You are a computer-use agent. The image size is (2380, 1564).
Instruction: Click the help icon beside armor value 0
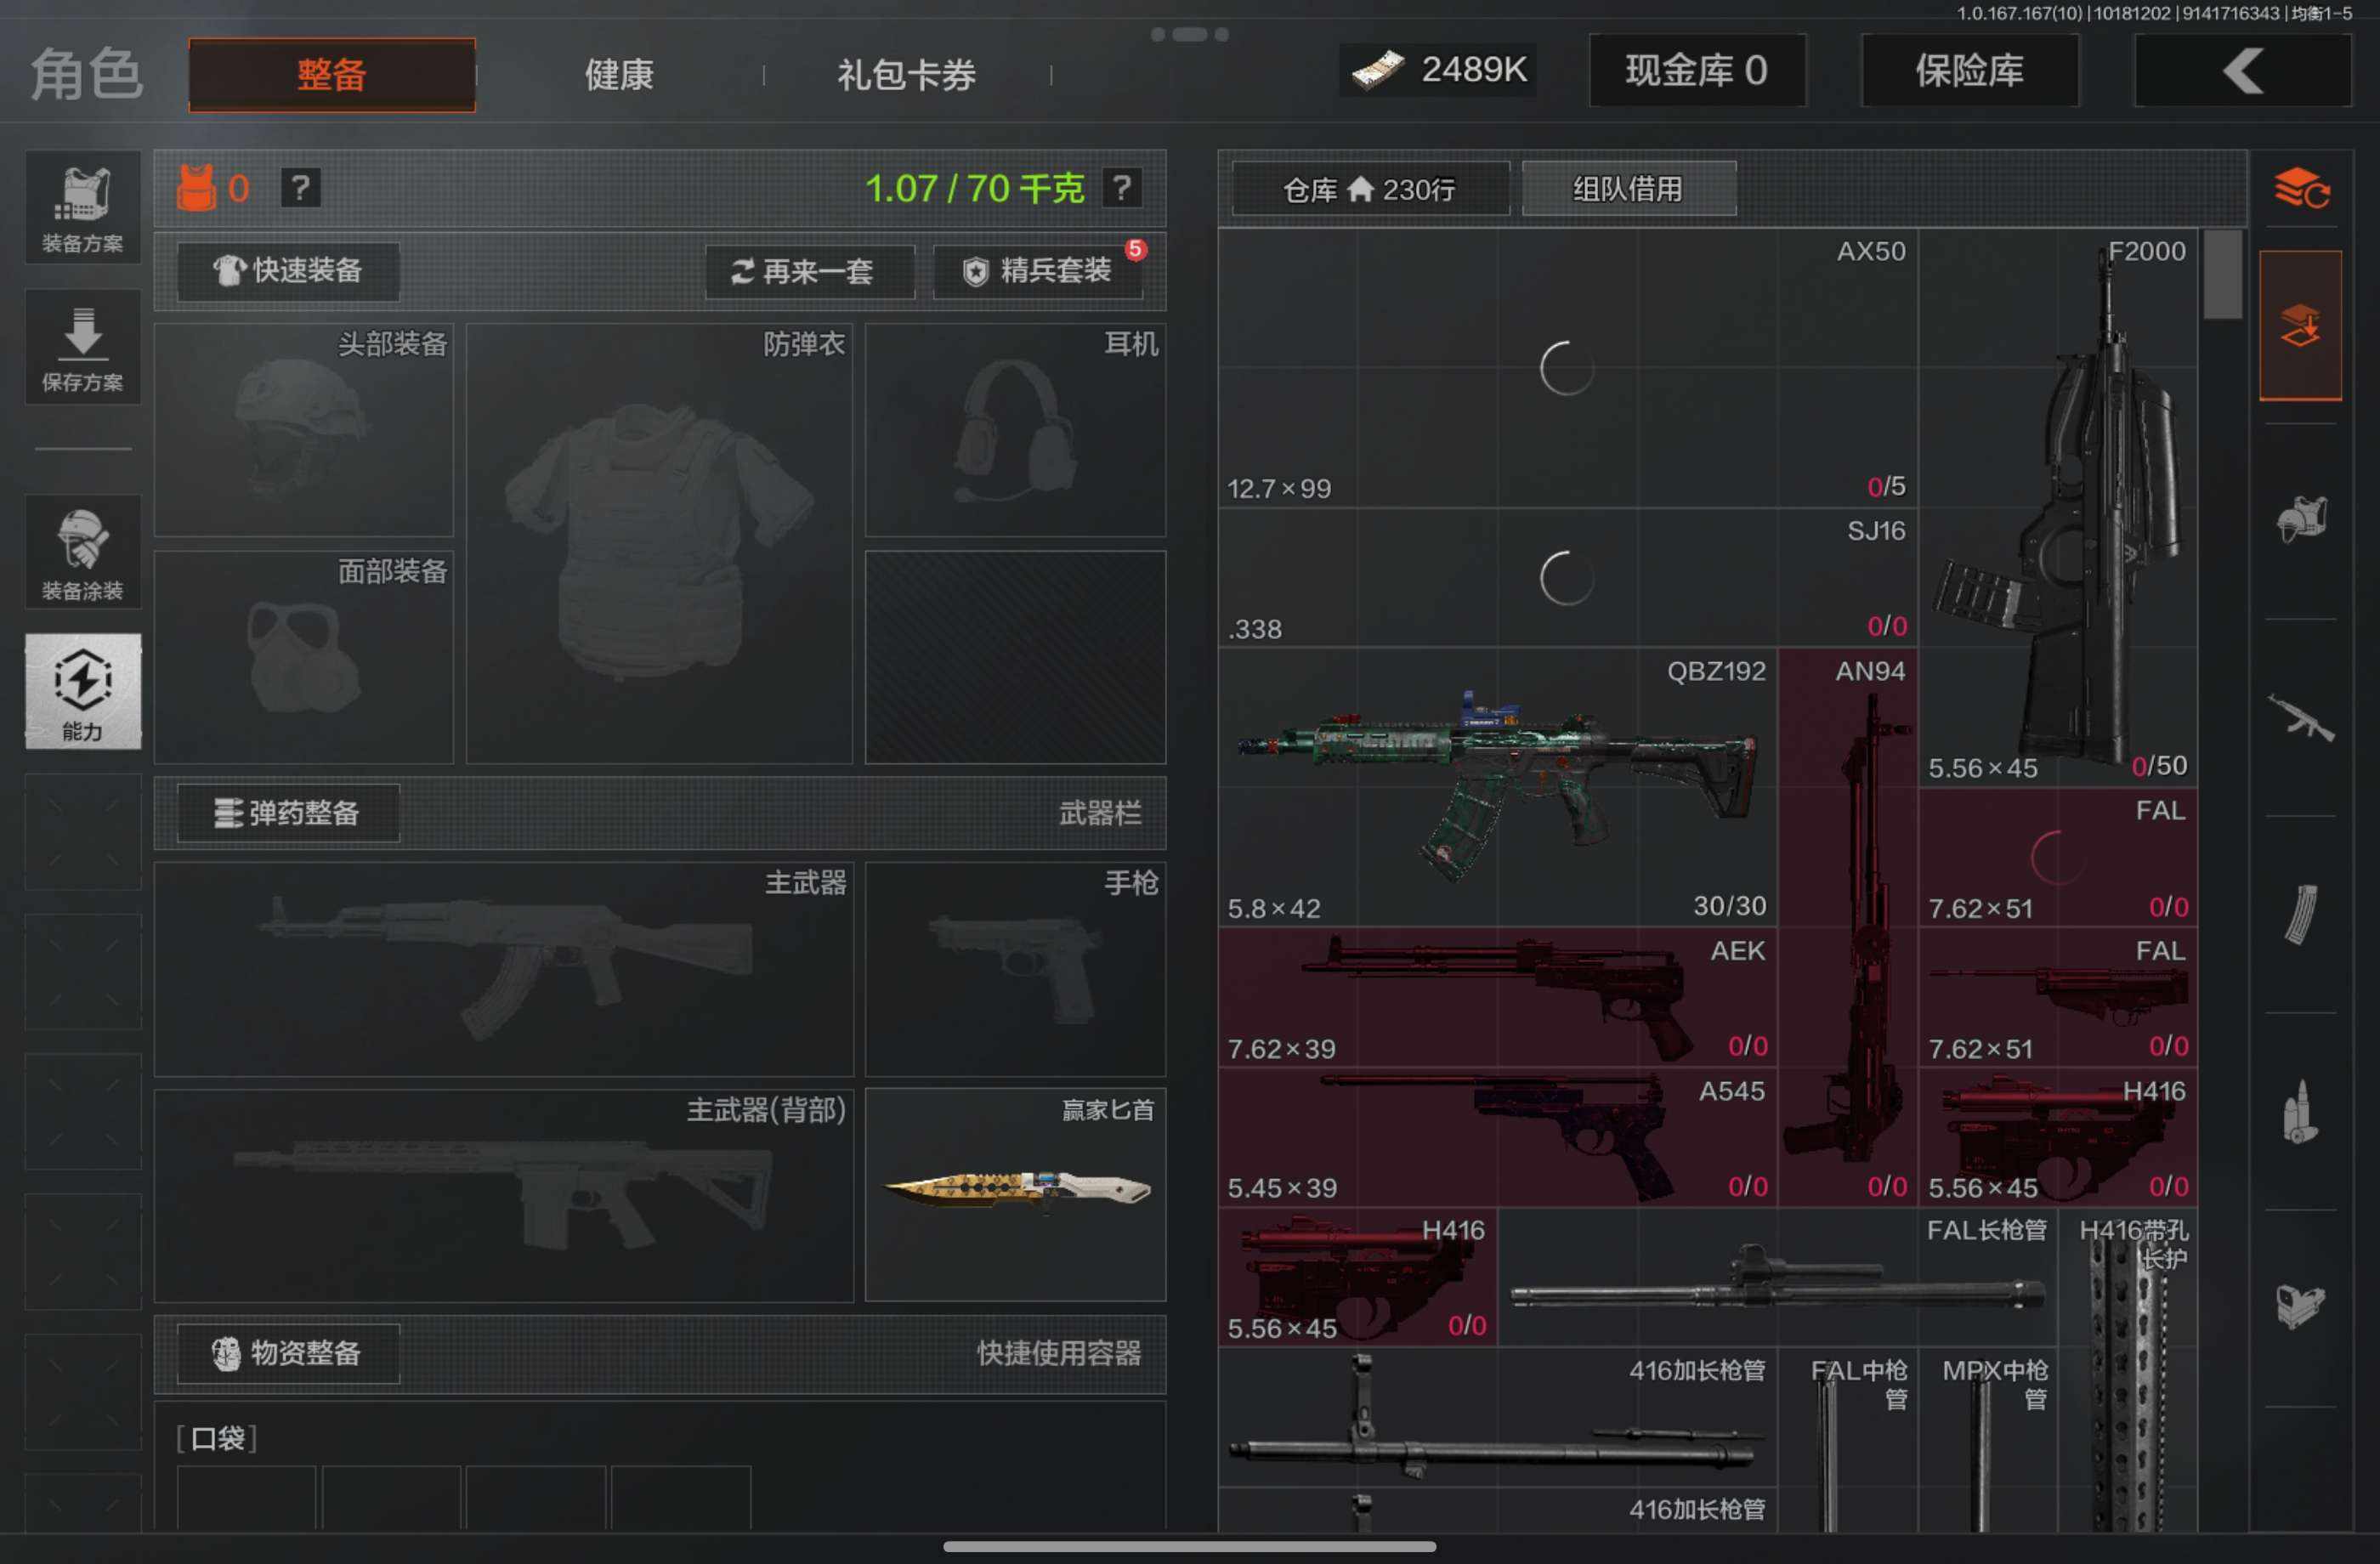pos(301,188)
